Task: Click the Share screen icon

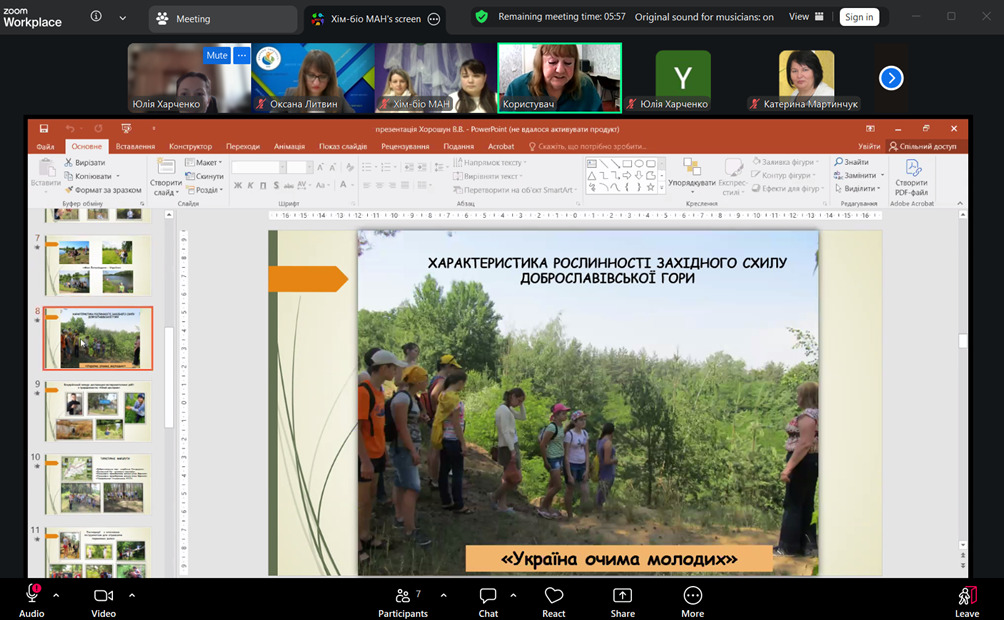Action: 622,596
